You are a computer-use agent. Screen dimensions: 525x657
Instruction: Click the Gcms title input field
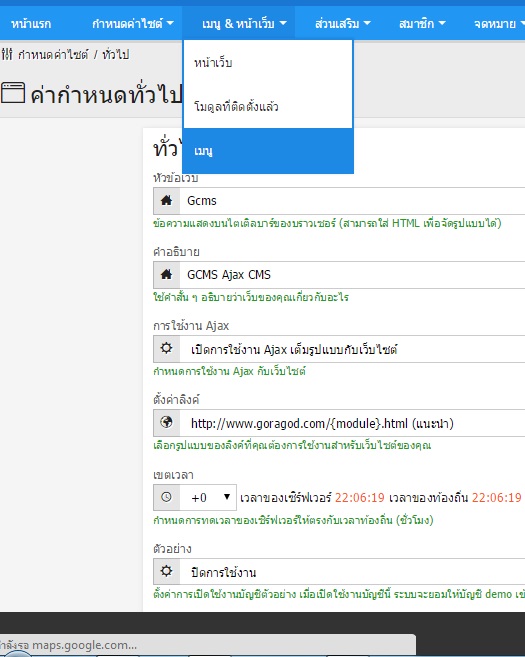[352, 201]
